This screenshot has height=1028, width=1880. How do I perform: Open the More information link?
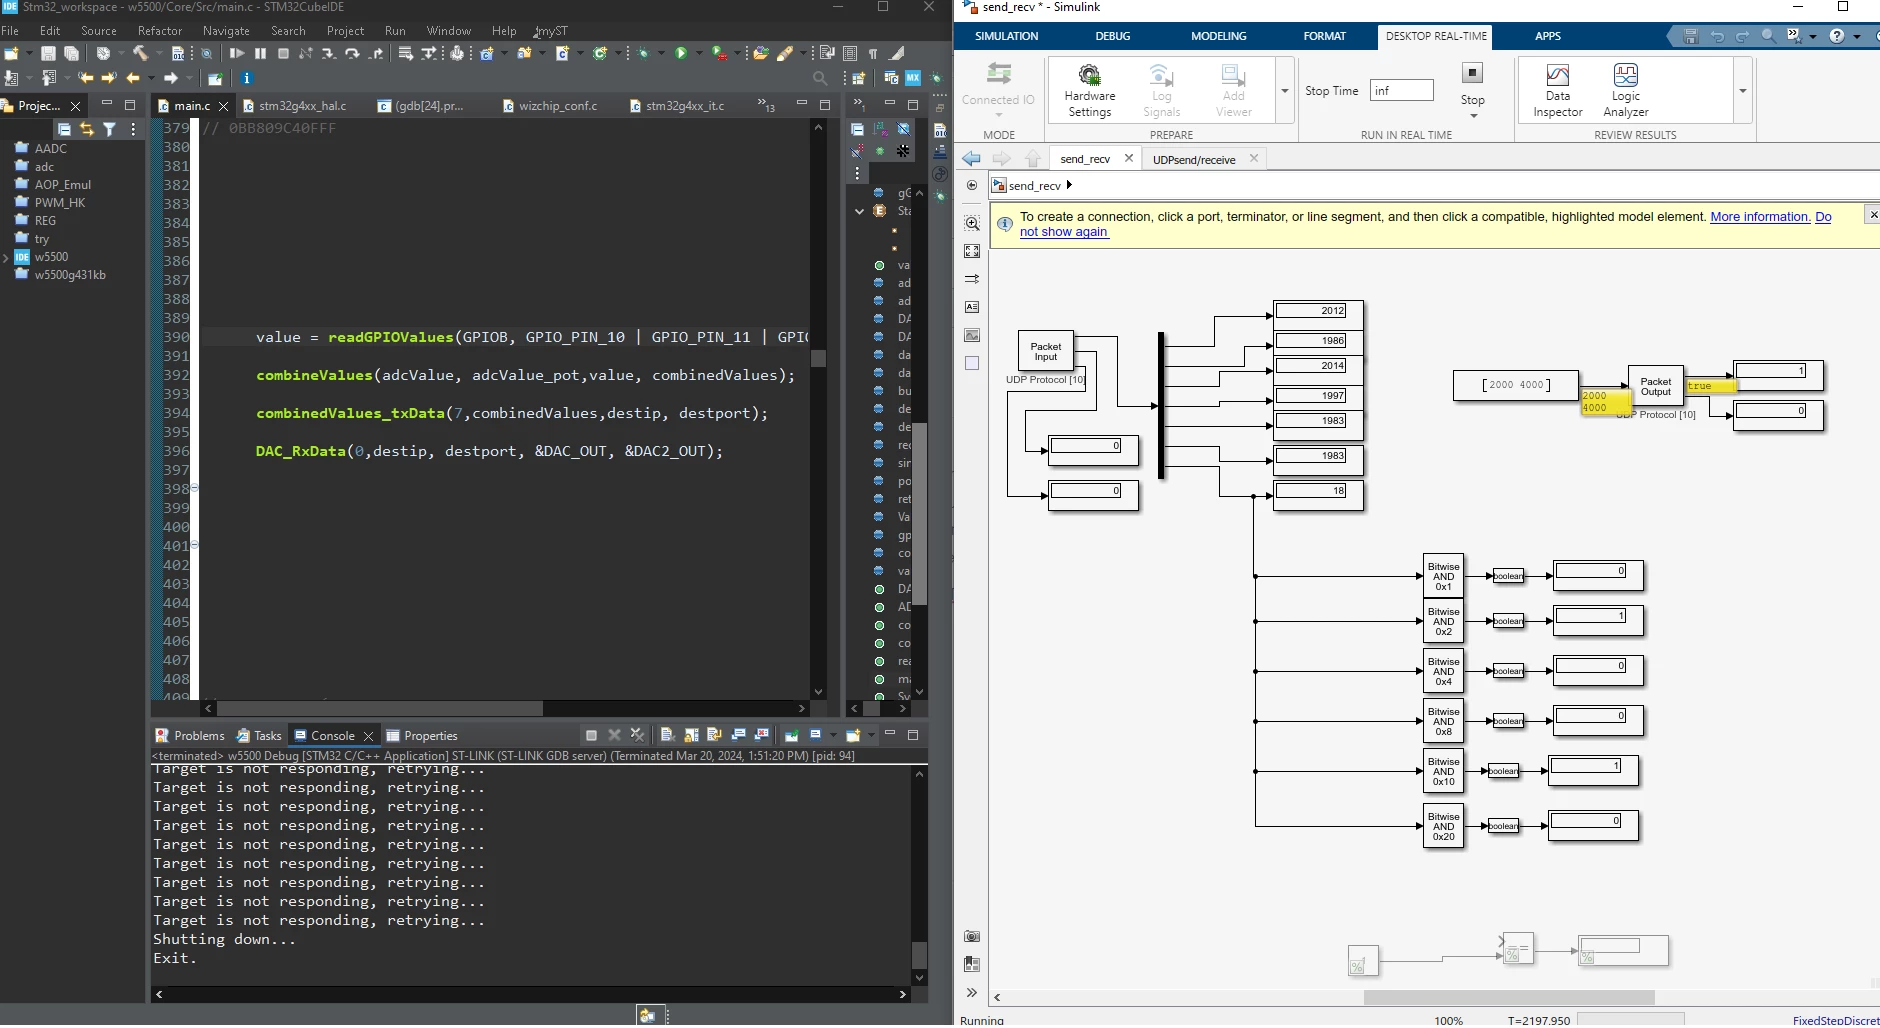click(1760, 217)
